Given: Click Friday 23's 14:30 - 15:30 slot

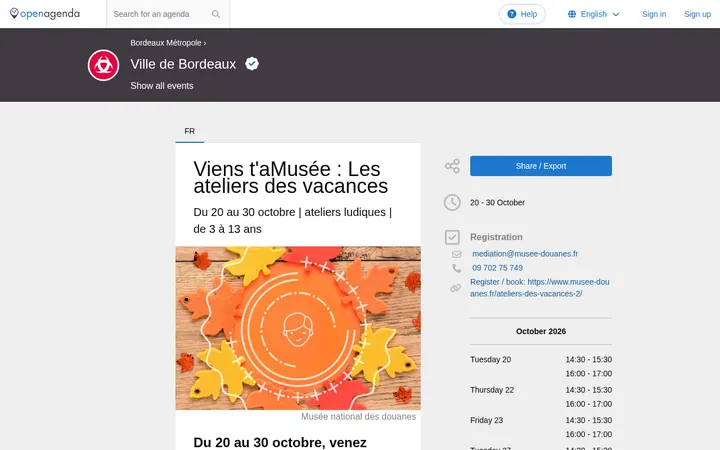Looking at the screenshot, I should (x=589, y=420).
